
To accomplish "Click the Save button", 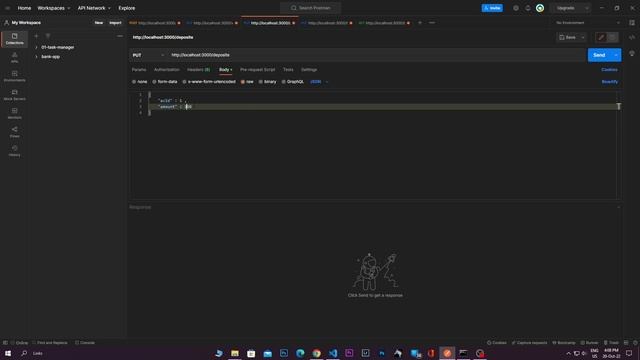I will 568,38.
